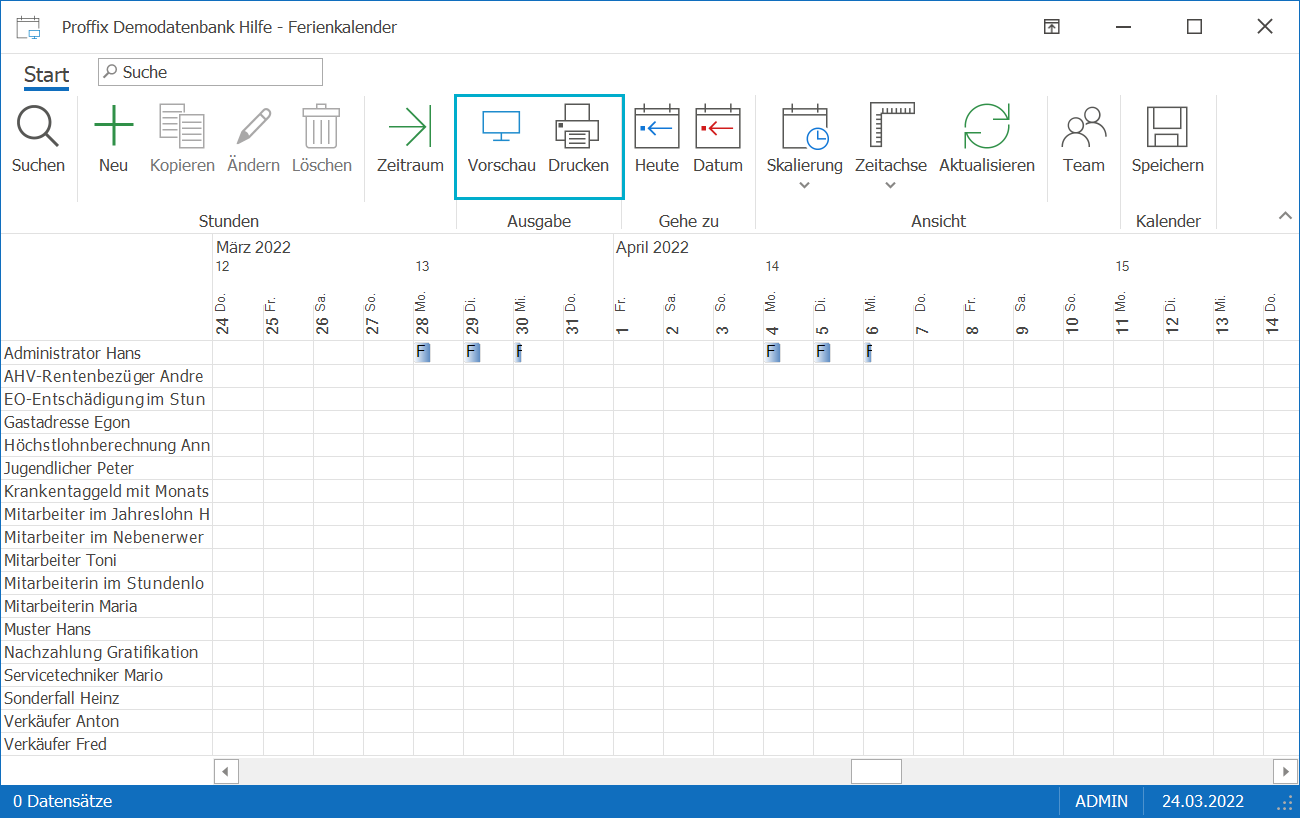Select the row Sonderfall Heinz
This screenshot has width=1300, height=818.
[106, 698]
